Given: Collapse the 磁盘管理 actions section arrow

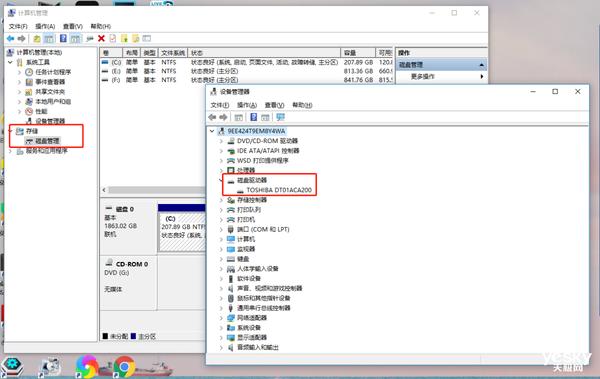Looking at the screenshot, I should [481, 65].
